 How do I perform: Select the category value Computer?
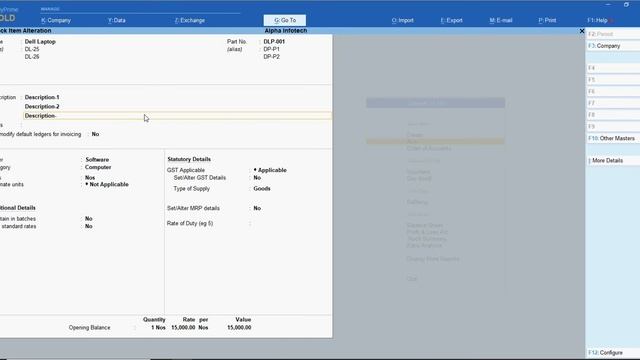[98, 167]
